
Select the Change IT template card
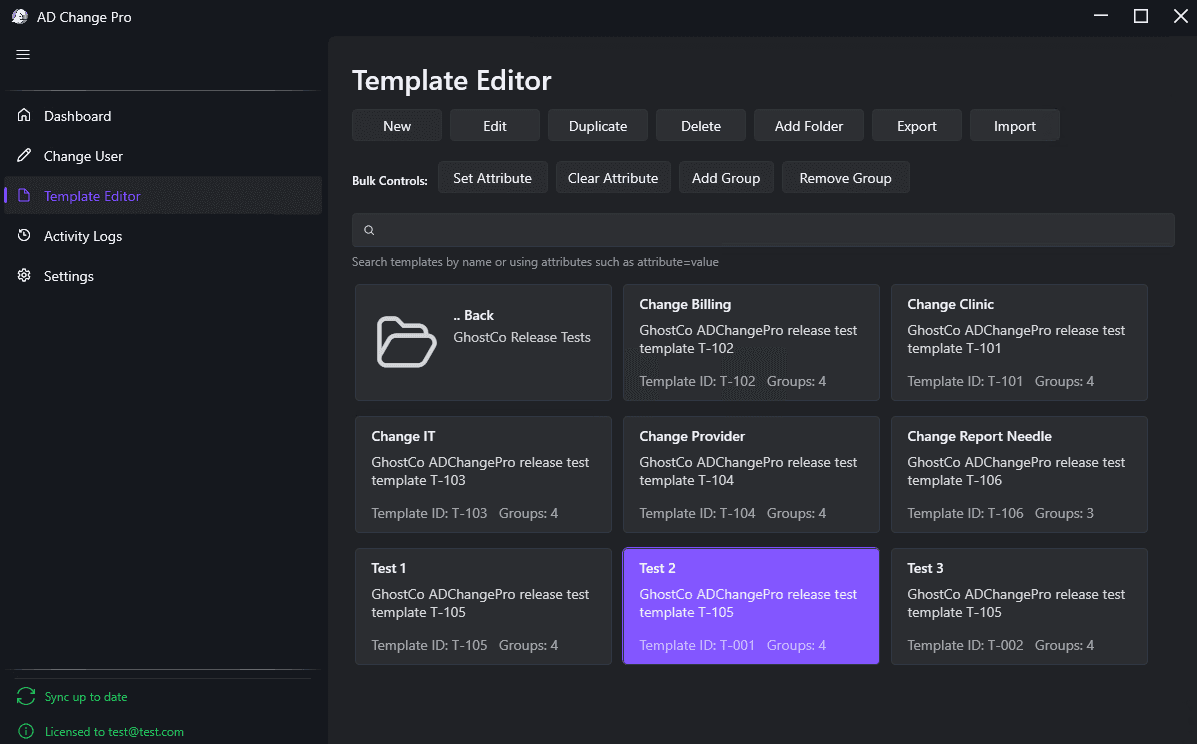pyautogui.click(x=483, y=474)
